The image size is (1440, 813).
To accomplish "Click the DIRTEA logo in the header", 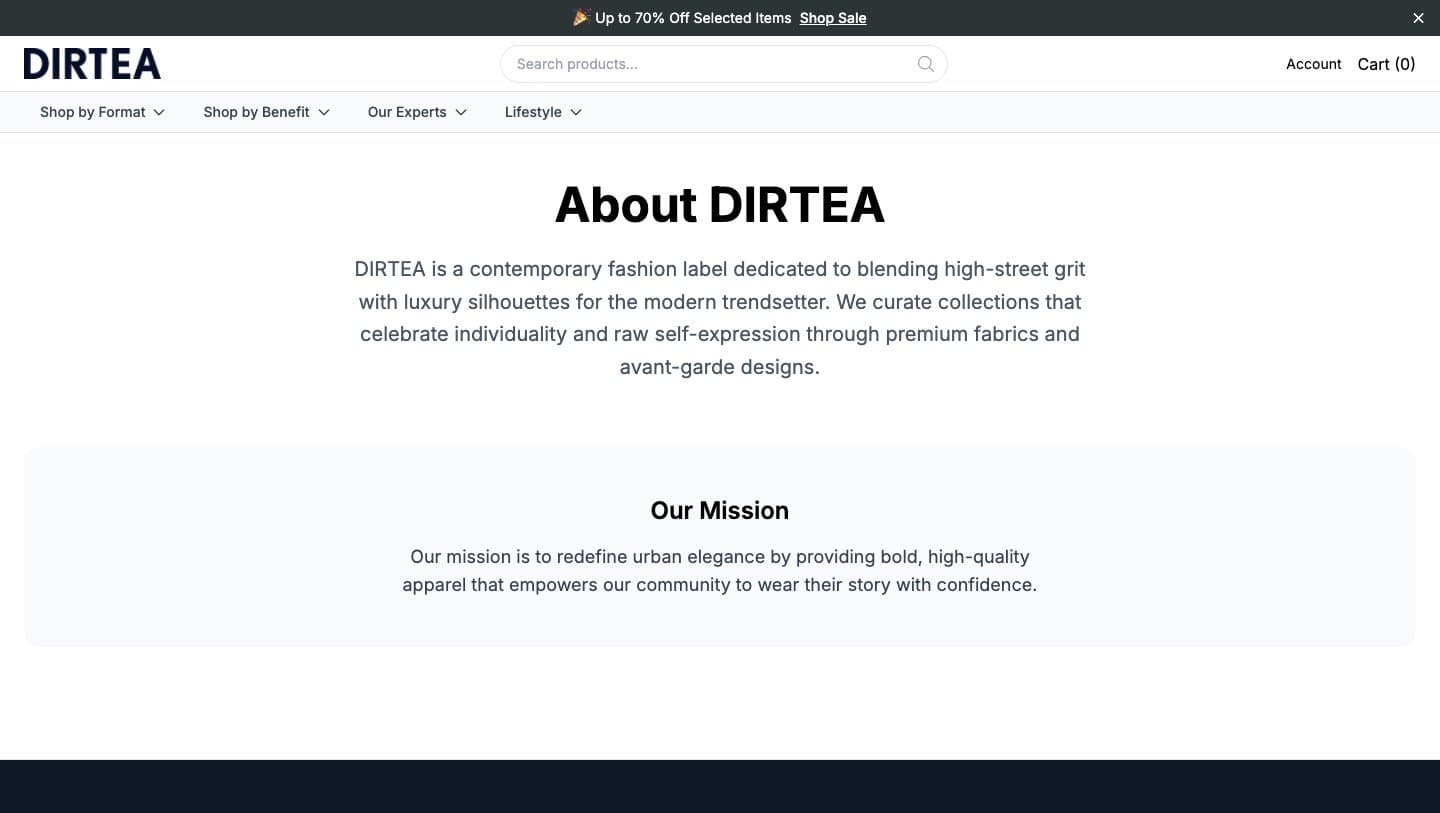I will click(x=92, y=64).
